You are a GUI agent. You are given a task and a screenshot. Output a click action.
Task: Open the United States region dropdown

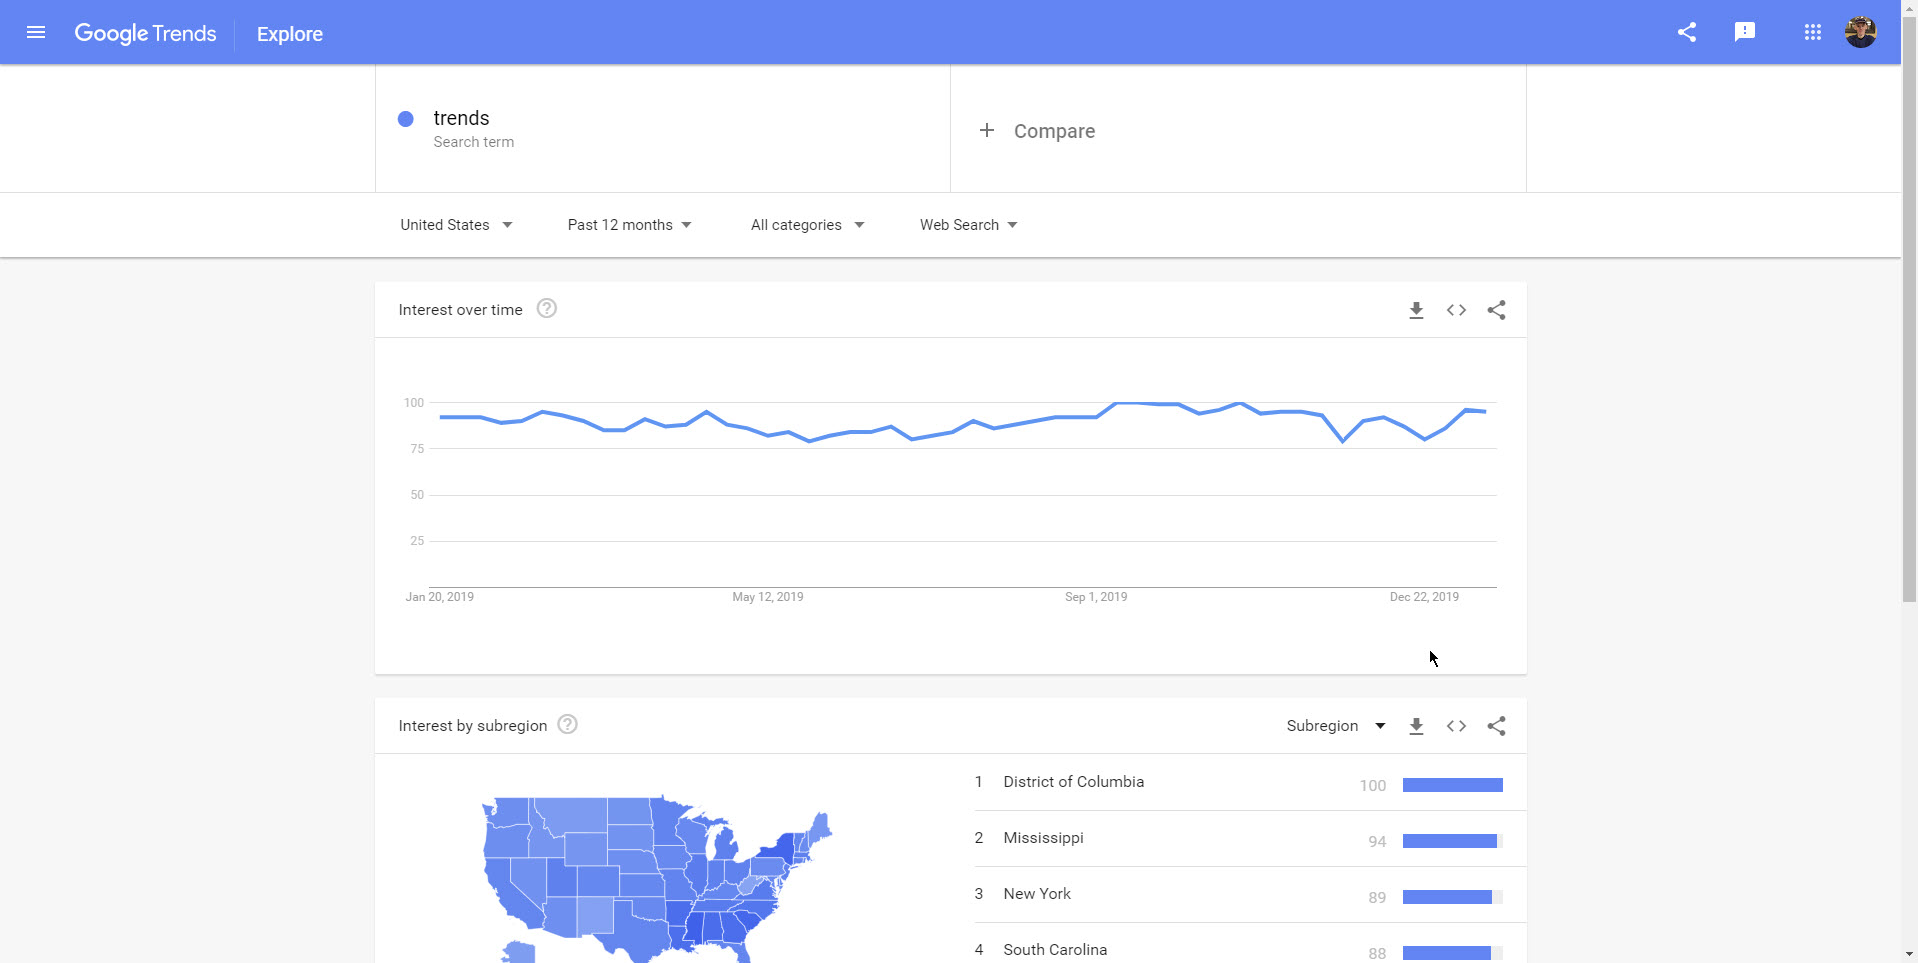(455, 224)
